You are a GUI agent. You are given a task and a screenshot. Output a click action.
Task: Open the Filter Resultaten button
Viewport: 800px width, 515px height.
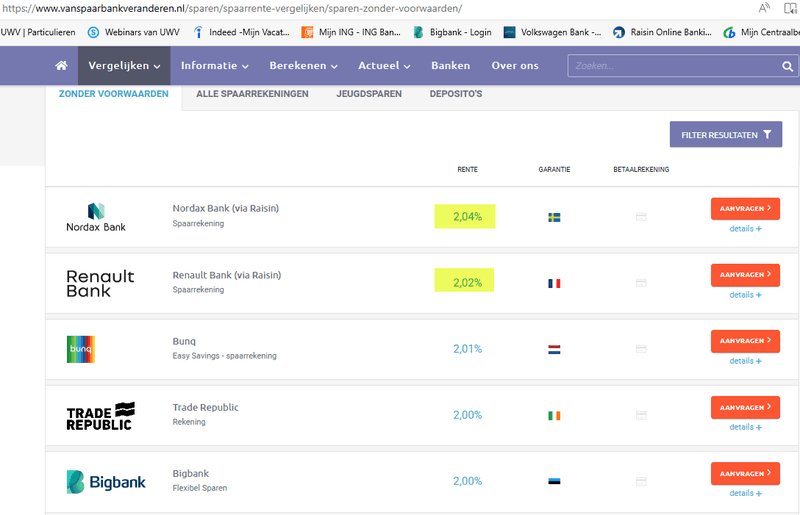click(725, 135)
